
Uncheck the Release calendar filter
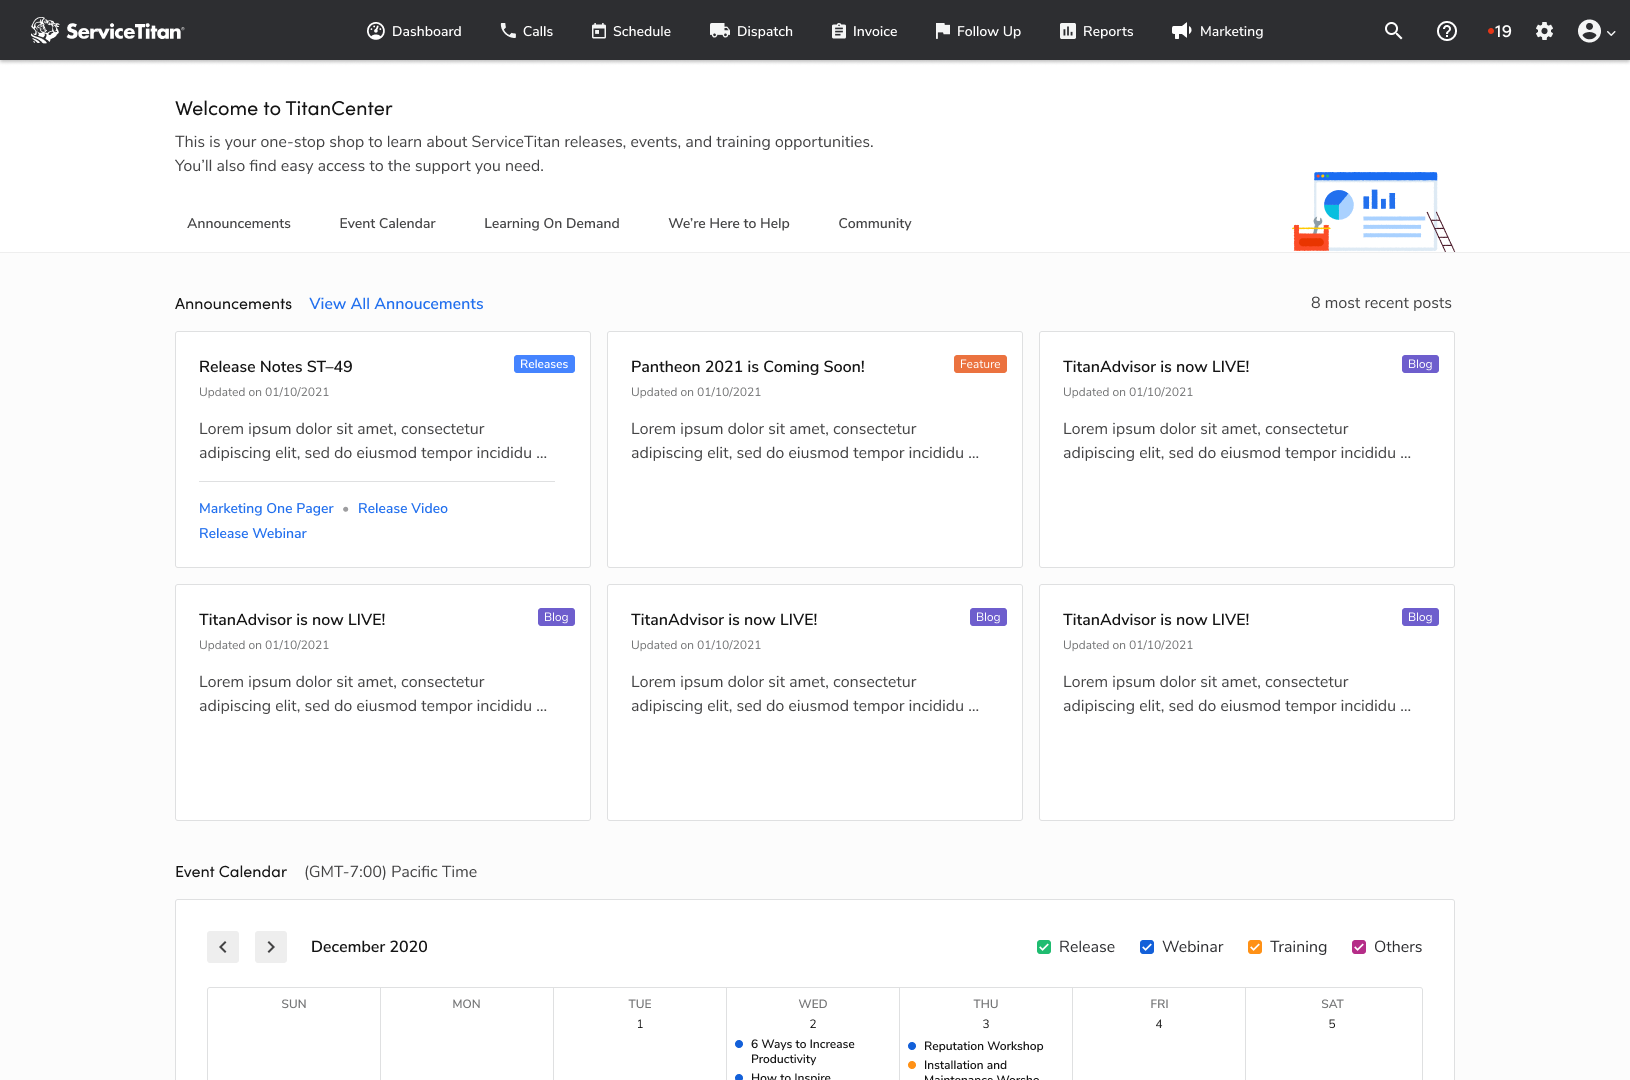click(1044, 947)
